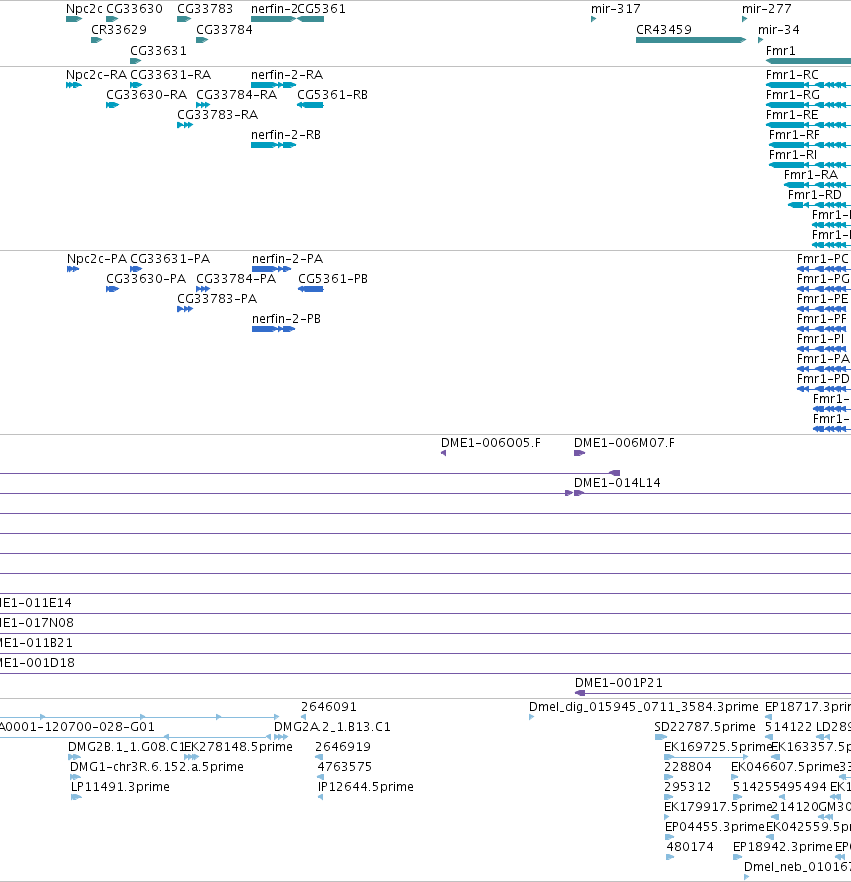Image resolution: width=851 pixels, height=882 pixels.
Task: Click the DMG1-chr3R.6.152.a.5prime label
Action: (156, 767)
